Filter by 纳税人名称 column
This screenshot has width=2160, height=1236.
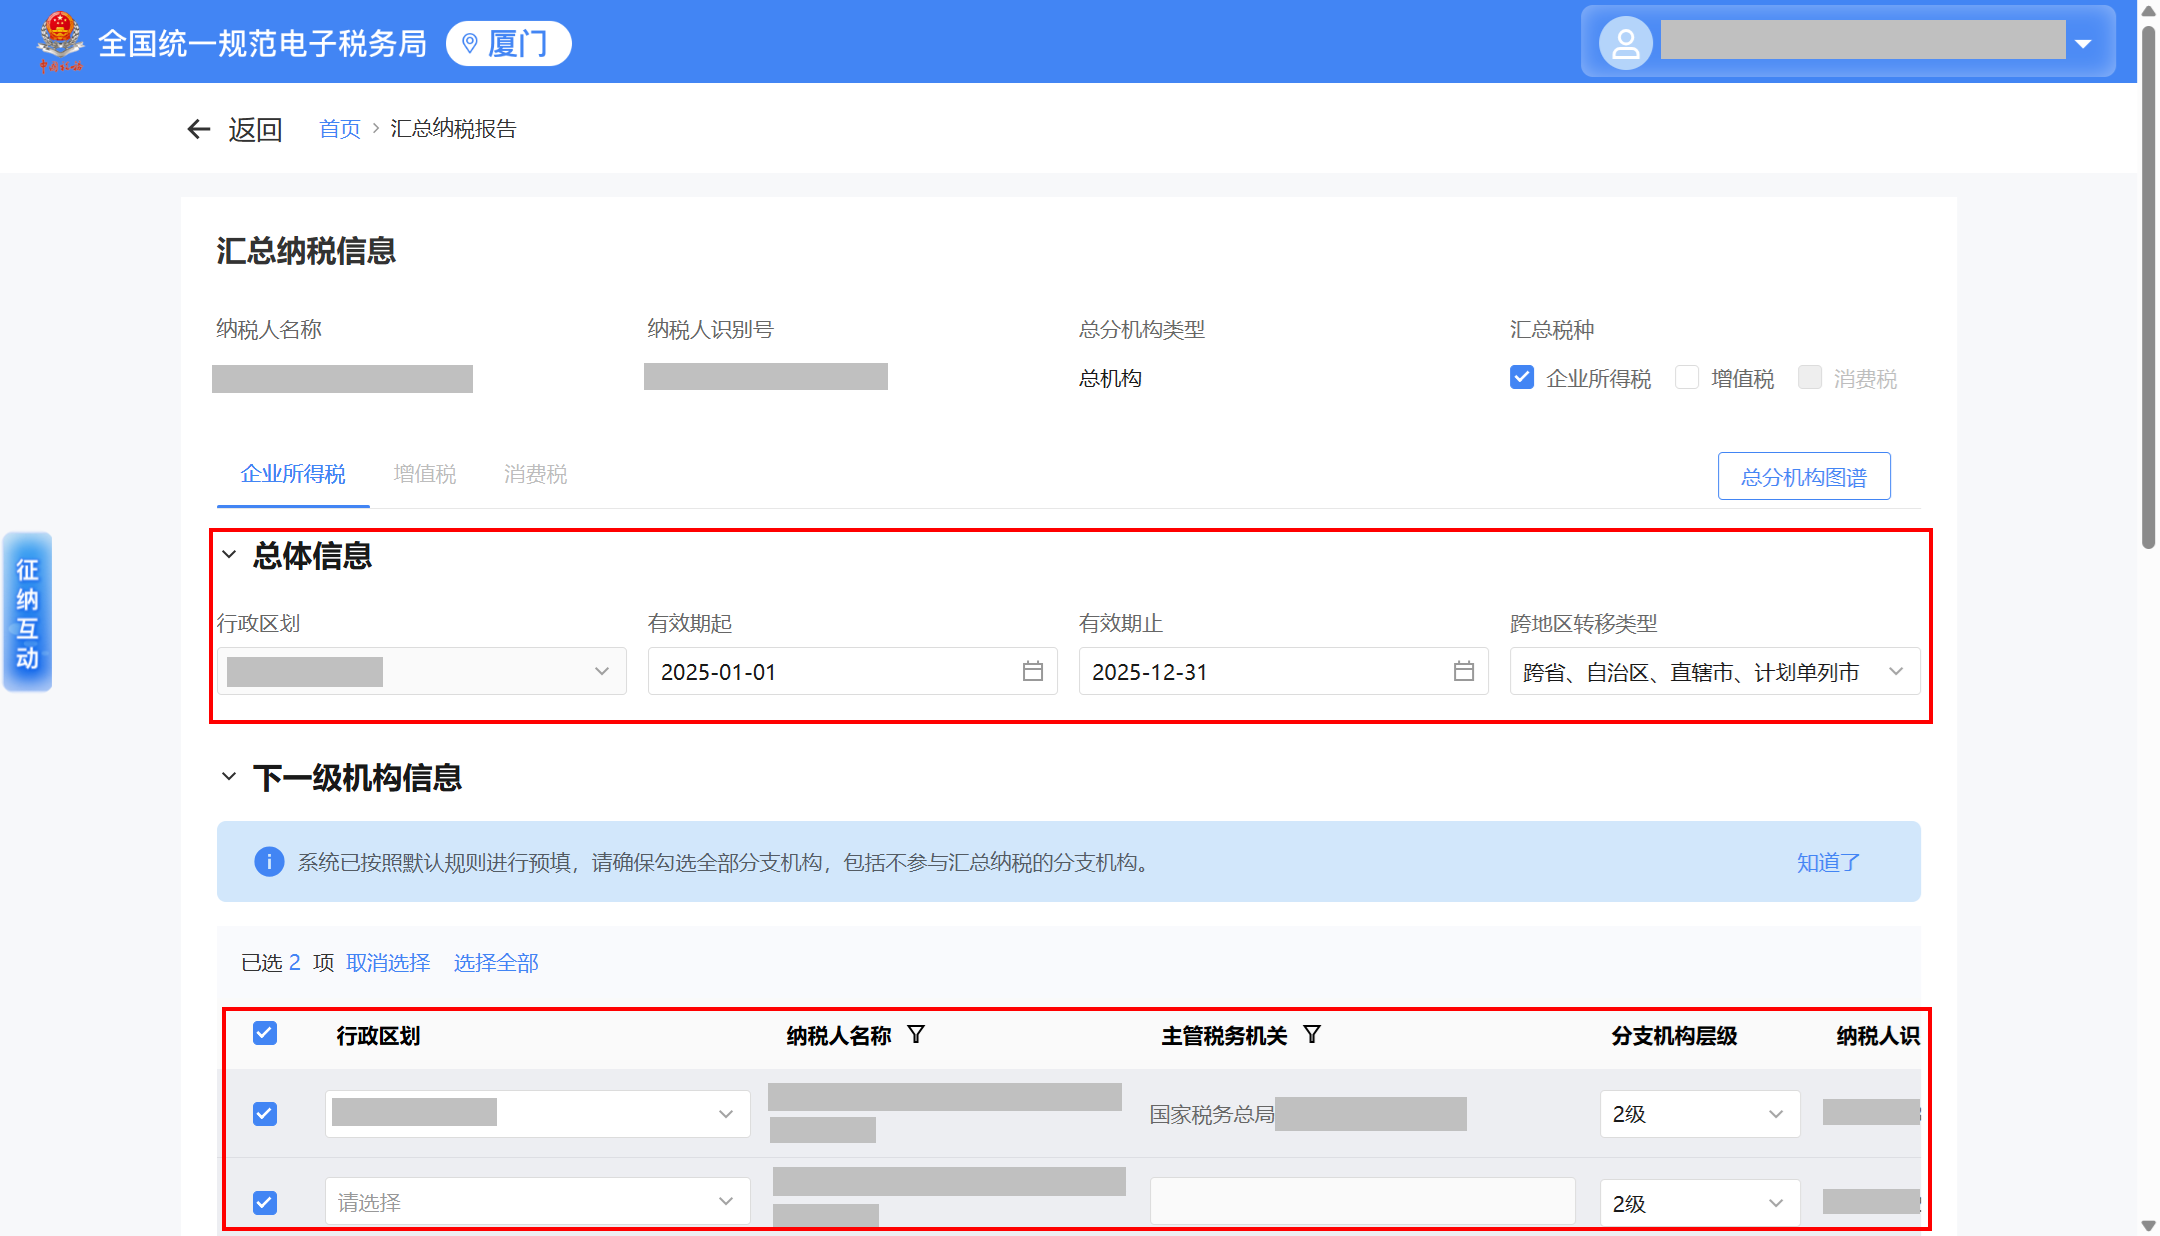coord(916,1034)
